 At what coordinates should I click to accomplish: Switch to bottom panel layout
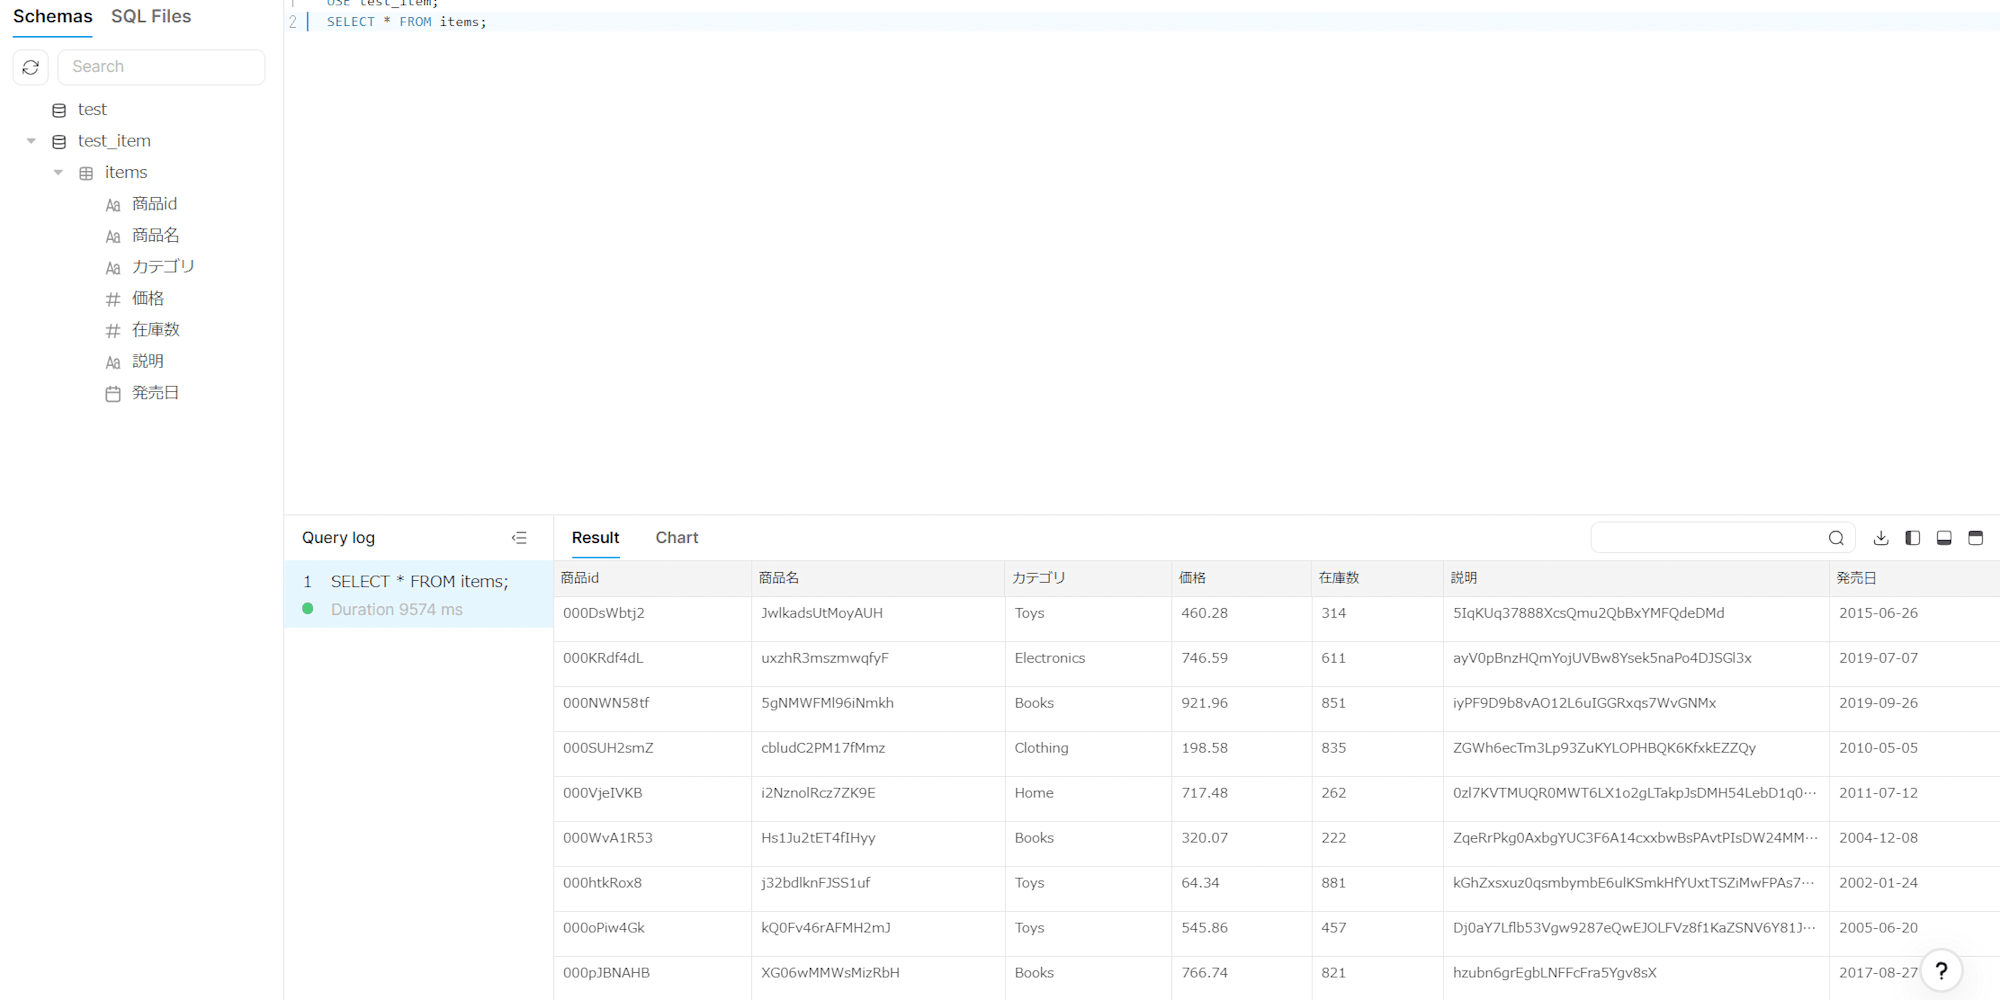[x=1944, y=538]
